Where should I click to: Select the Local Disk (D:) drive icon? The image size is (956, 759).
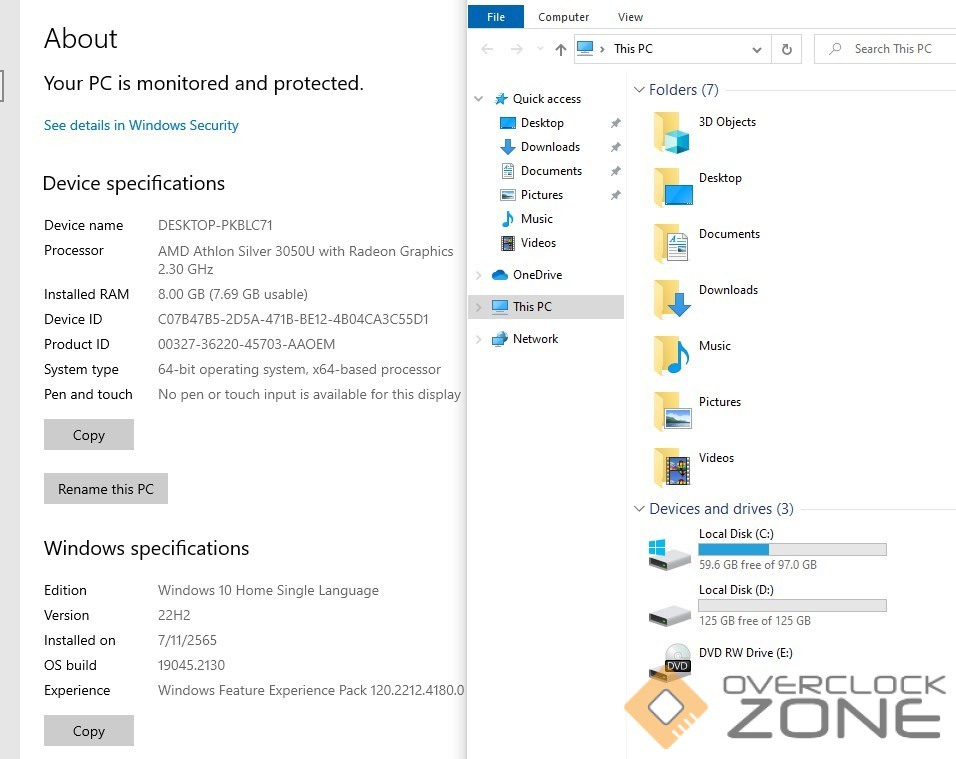pyautogui.click(x=669, y=615)
